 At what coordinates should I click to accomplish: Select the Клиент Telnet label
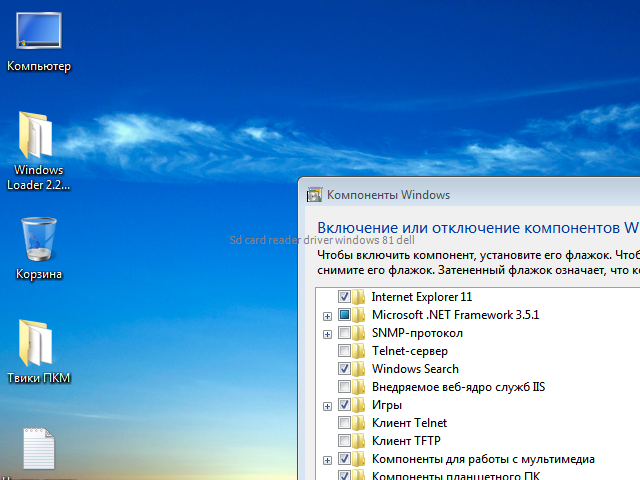click(409, 423)
